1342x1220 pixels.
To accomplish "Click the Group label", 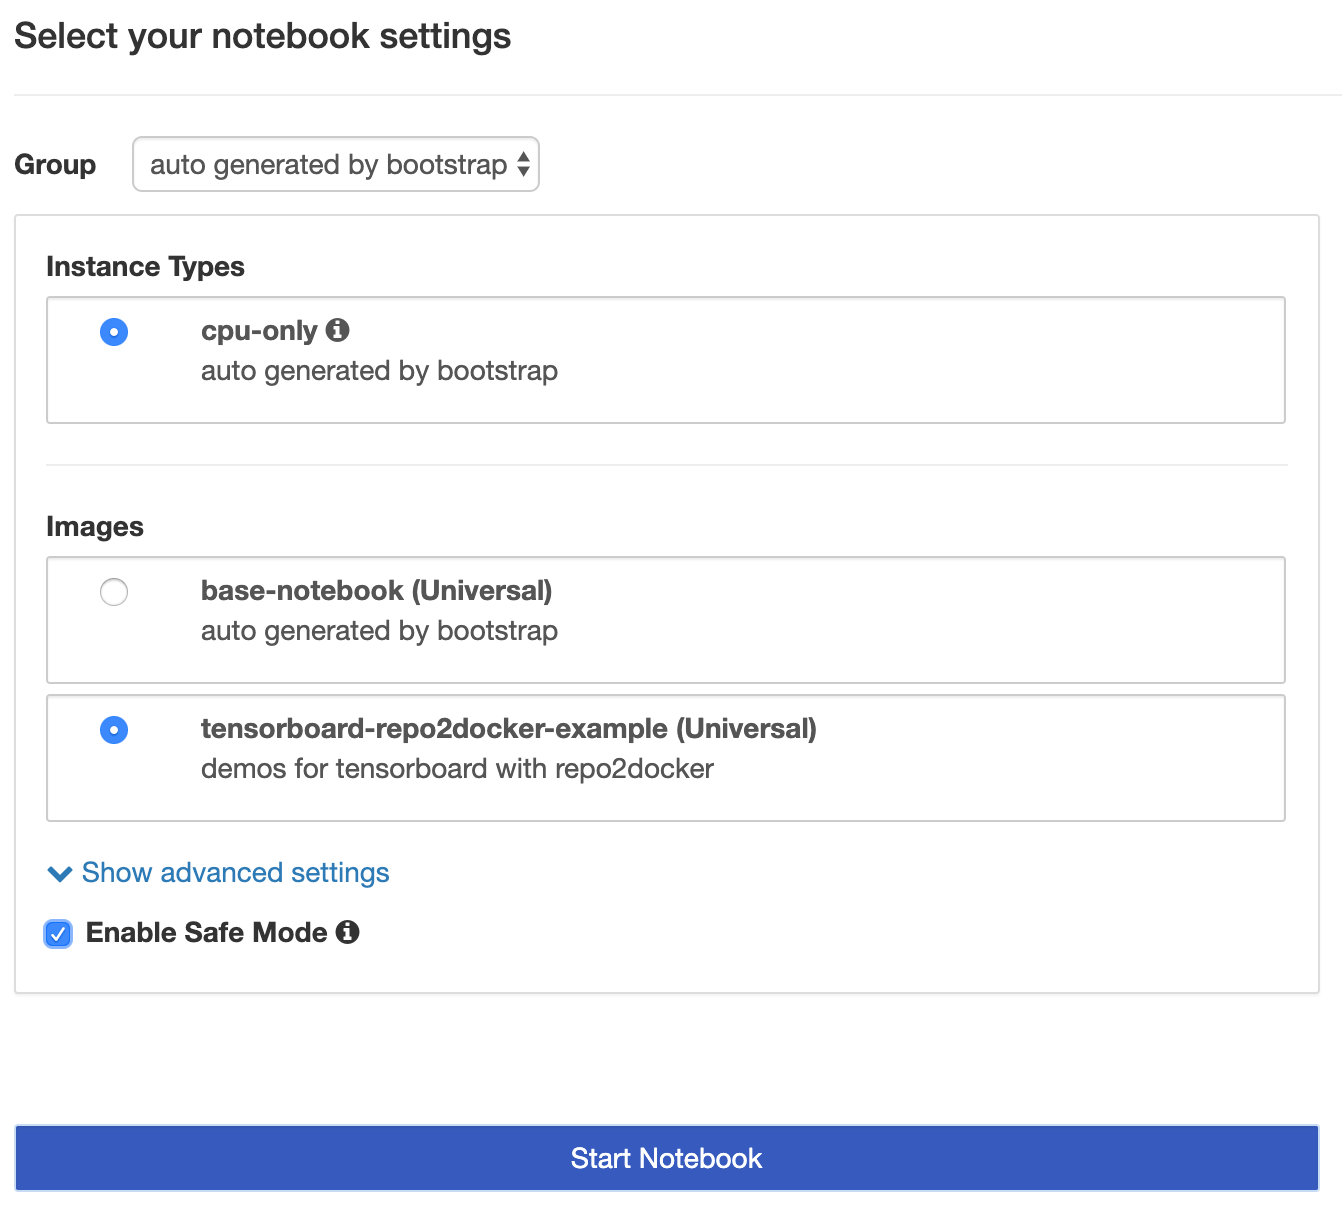I will tap(55, 164).
